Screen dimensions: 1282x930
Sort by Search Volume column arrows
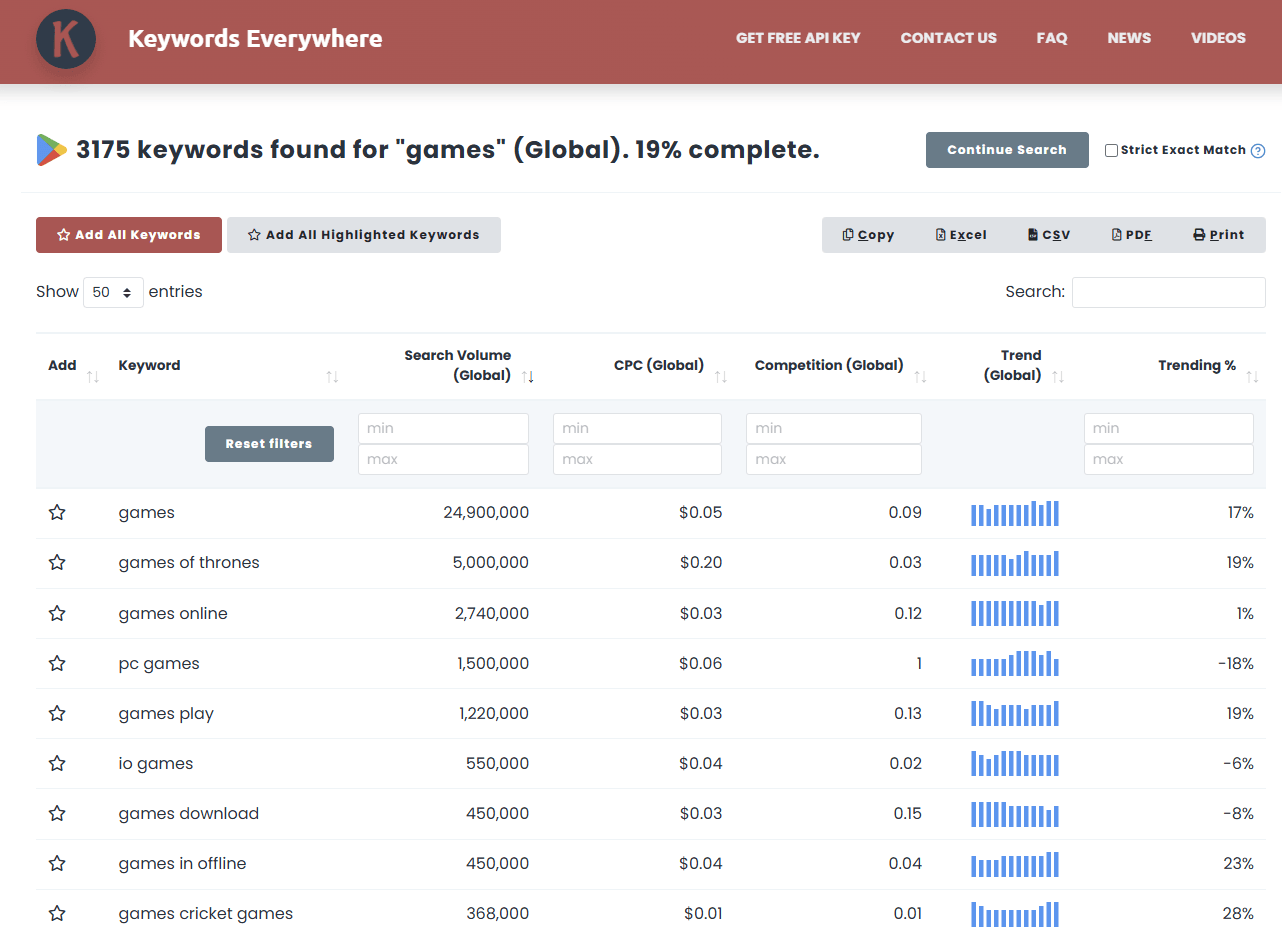coord(528,377)
